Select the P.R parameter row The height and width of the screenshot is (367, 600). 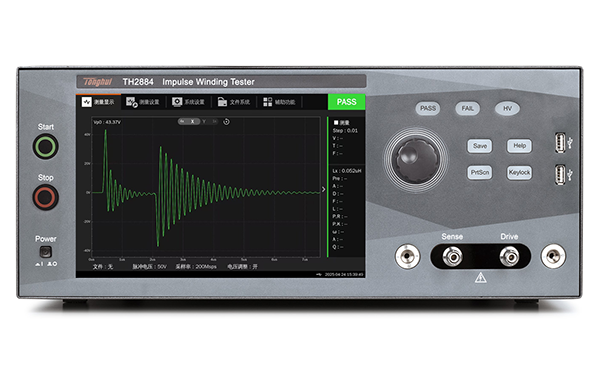[x=339, y=217]
